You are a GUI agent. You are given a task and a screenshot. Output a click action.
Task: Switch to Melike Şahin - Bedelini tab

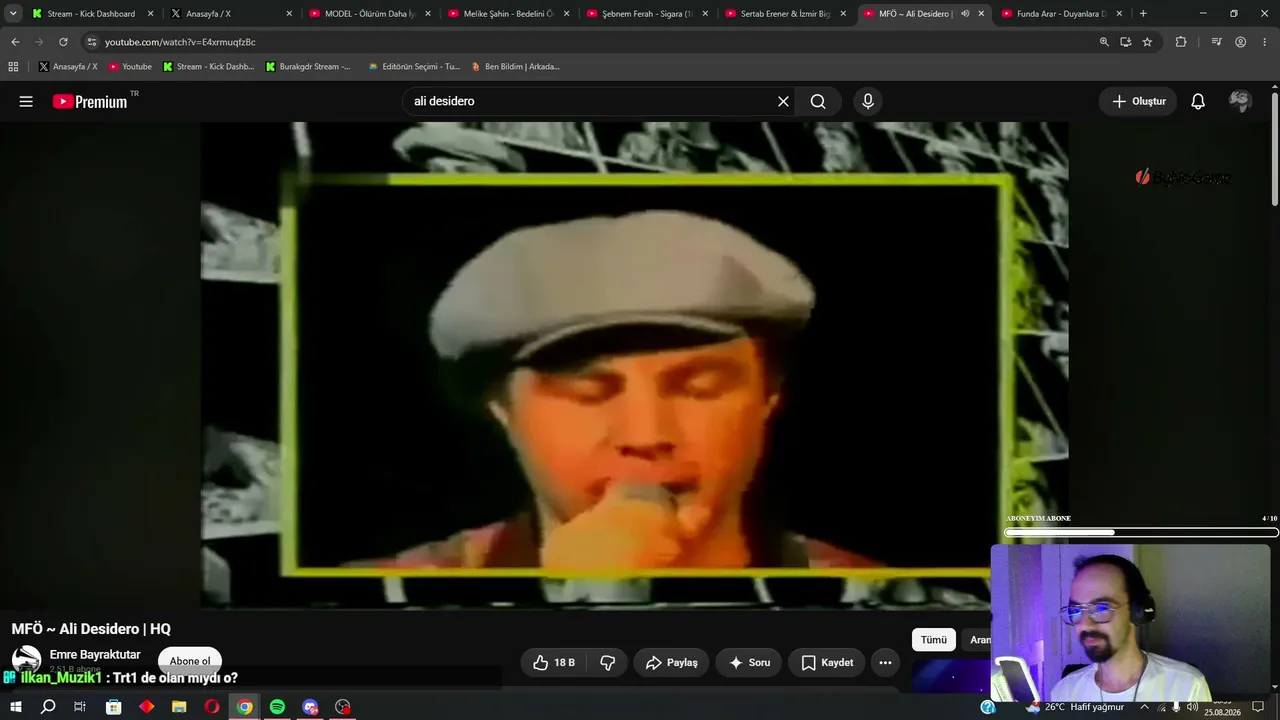coord(508,14)
